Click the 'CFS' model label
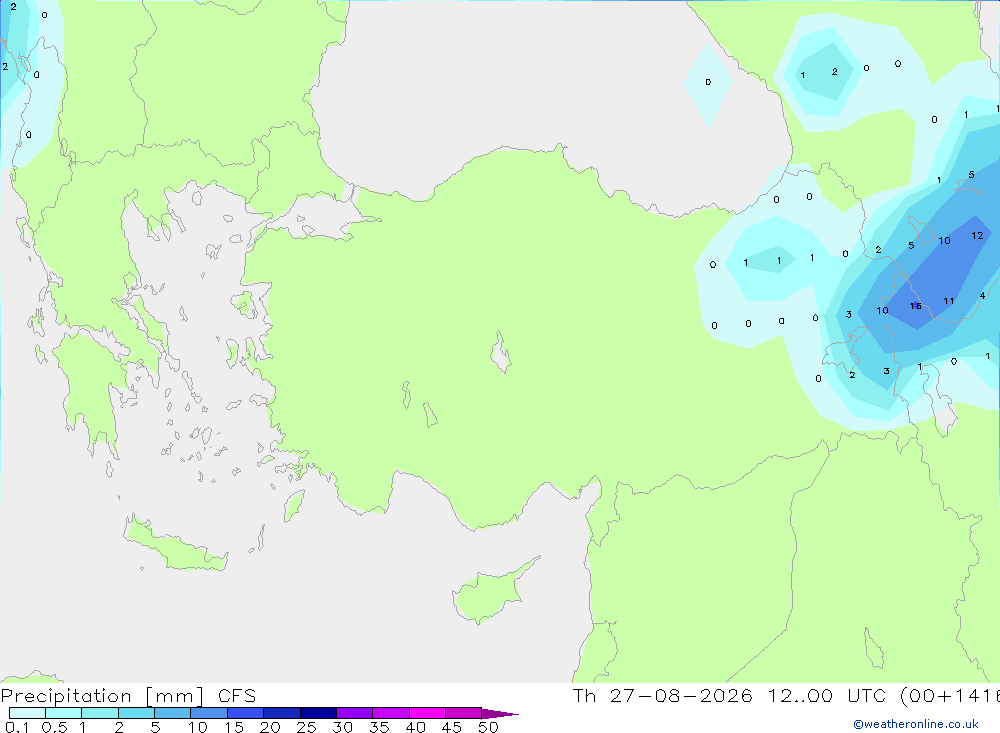1000x733 pixels. (x=237, y=695)
